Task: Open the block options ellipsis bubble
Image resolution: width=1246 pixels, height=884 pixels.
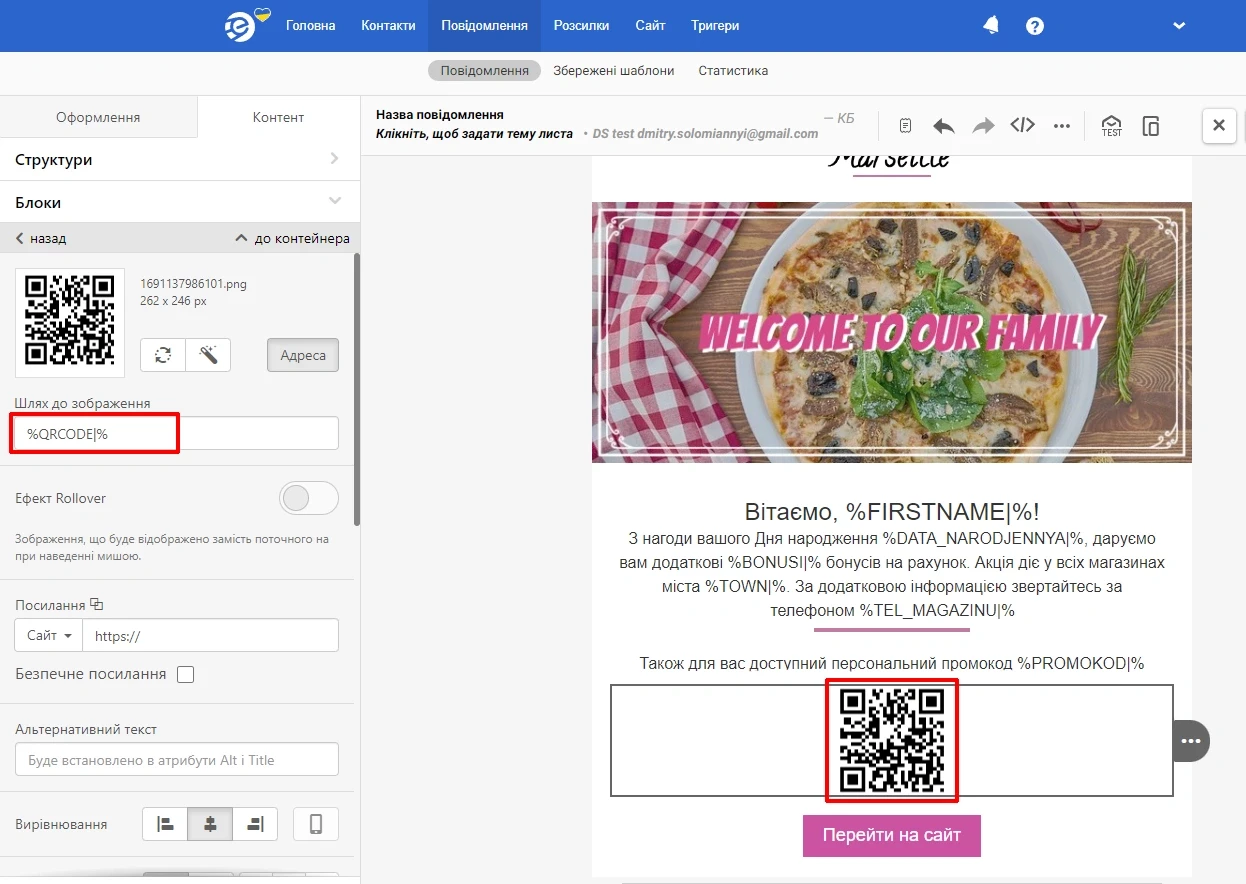Action: (x=1190, y=741)
